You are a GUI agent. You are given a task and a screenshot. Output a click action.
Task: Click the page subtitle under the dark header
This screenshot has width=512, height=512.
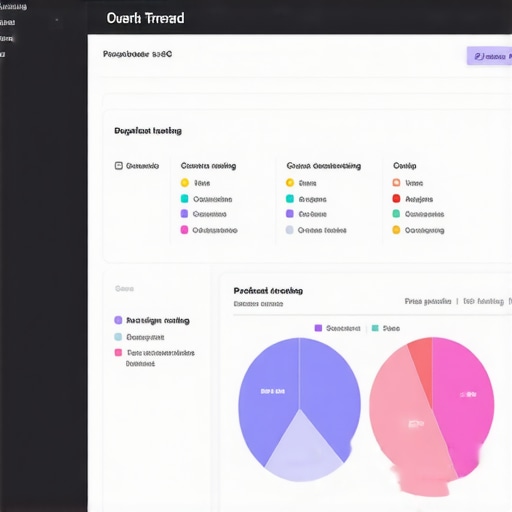[x=137, y=54]
